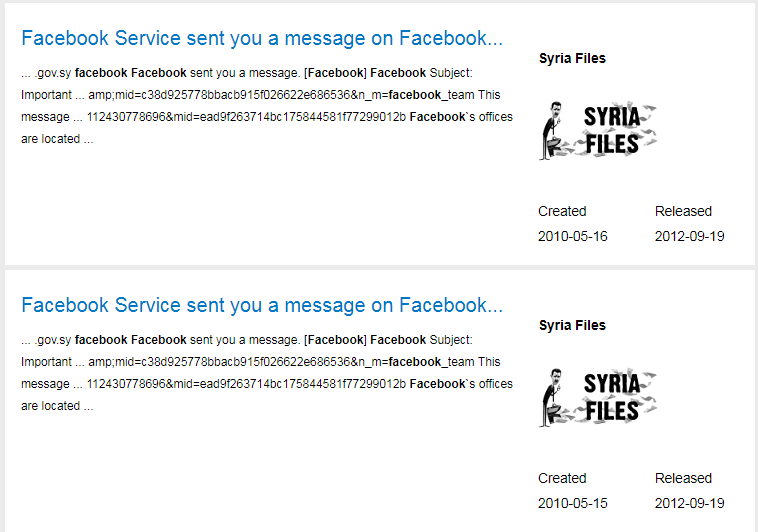Click the 'Important ... amp;mid=' line in second result
Screen dimensions: 758x532
click(x=260, y=362)
